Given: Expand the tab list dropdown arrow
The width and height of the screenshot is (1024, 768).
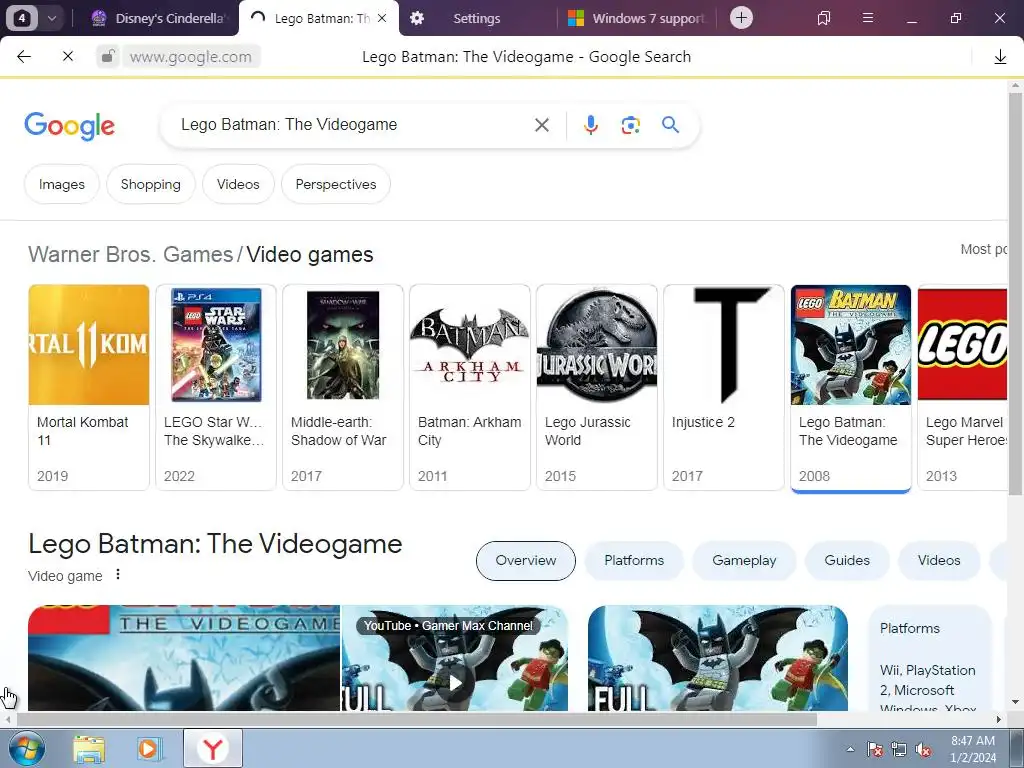Looking at the screenshot, I should [52, 18].
